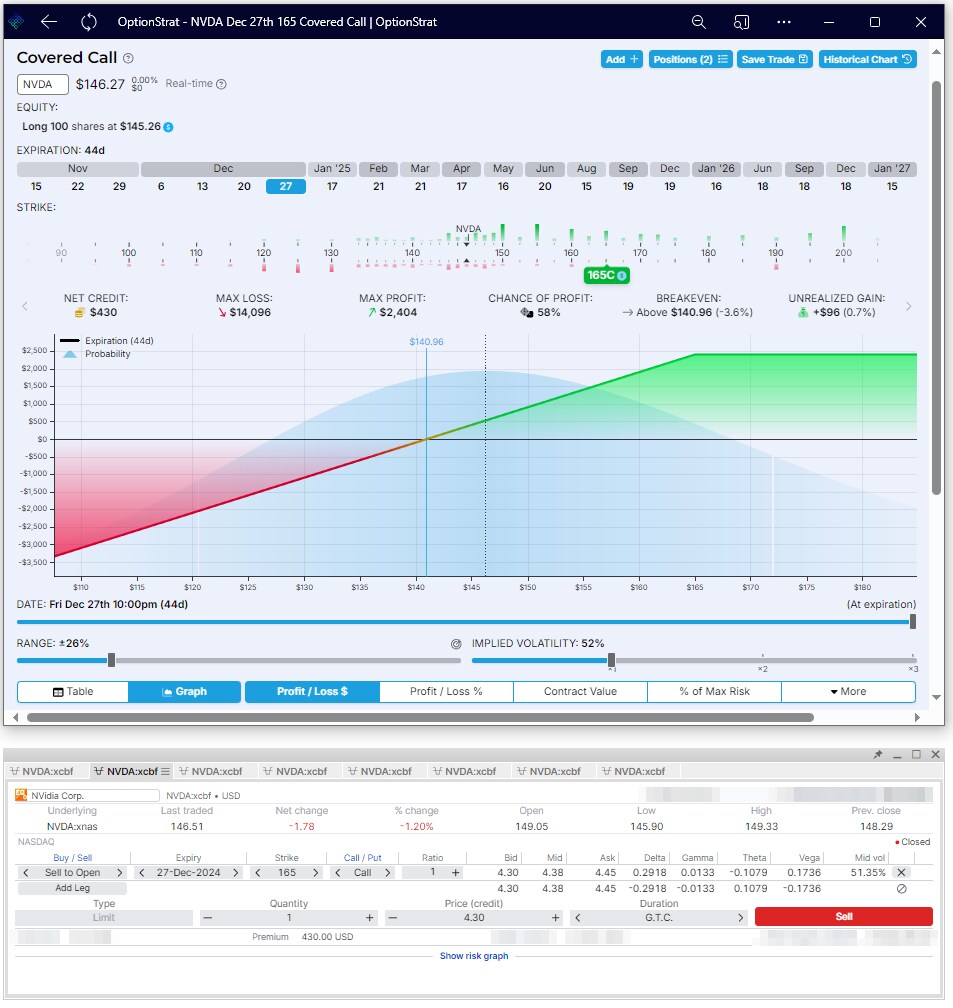Pick the Jun 20 expiration
This screenshot has height=1008, width=953.
[x=545, y=186]
